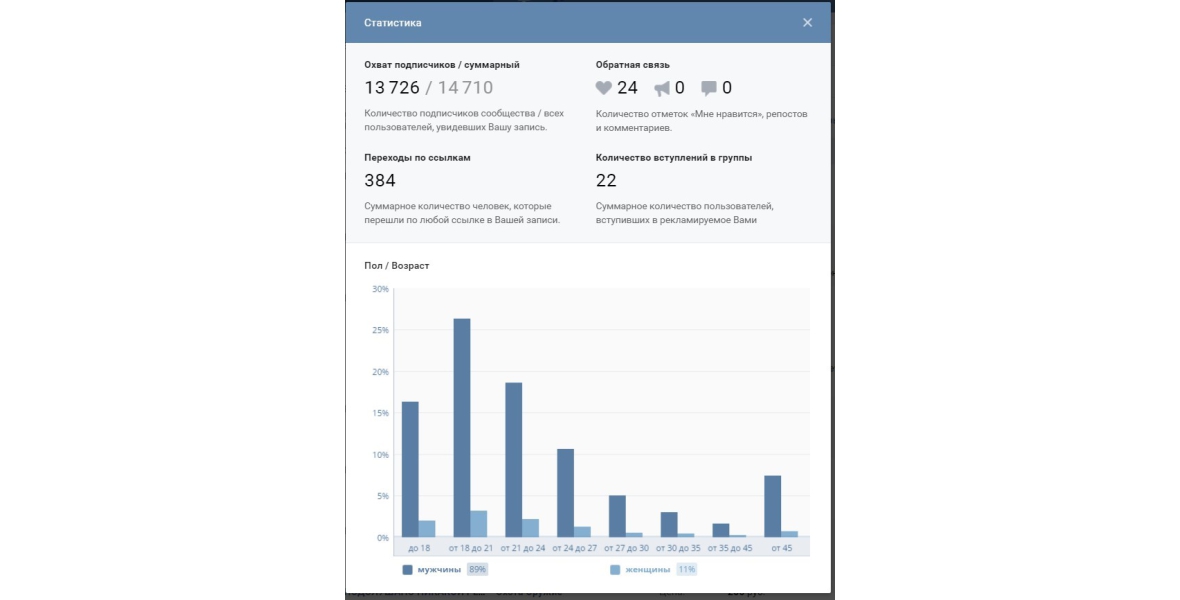Click the 384 link clicks value
The width and height of the screenshot is (1180, 600).
(x=380, y=181)
